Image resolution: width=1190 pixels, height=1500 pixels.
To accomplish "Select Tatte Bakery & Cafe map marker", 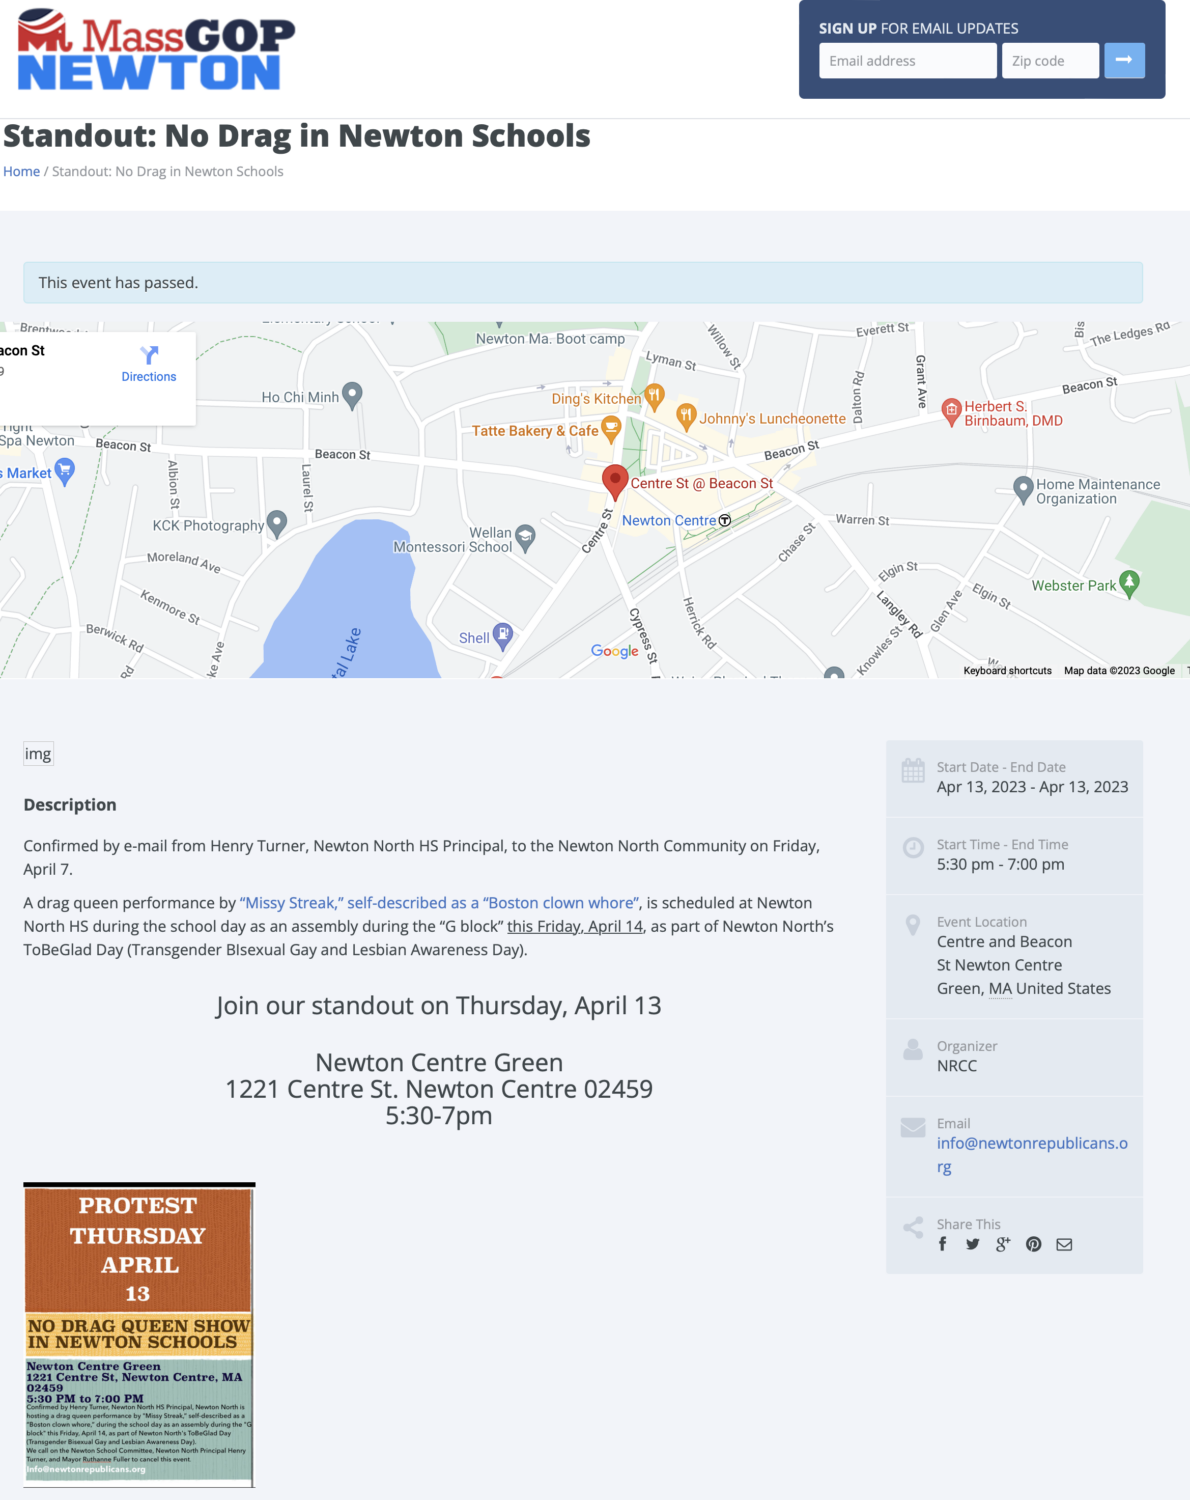I will pyautogui.click(x=610, y=430).
